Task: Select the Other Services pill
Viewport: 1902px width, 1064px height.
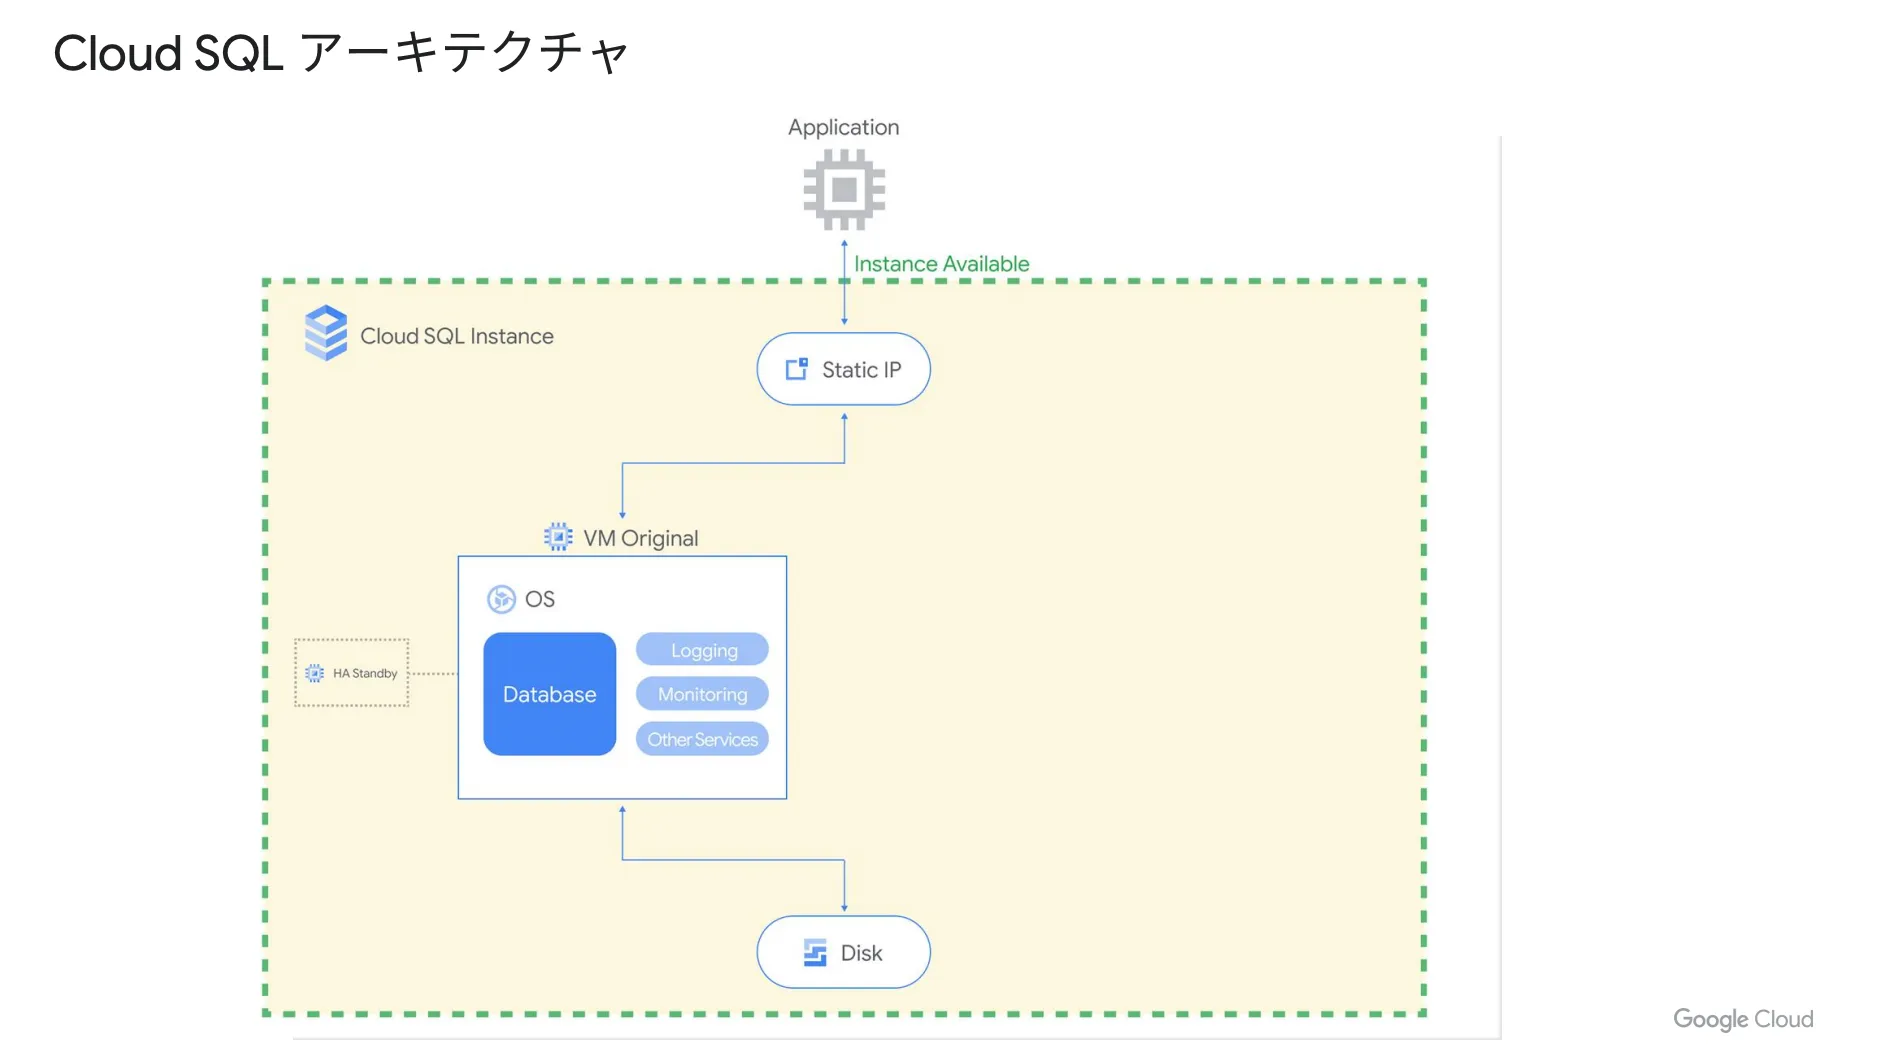Action: 703,739
